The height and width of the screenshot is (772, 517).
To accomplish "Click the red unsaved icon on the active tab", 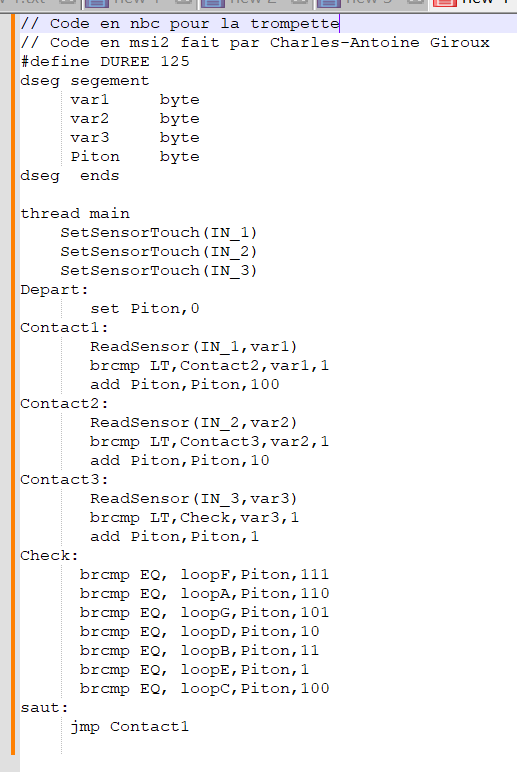I will (x=445, y=3).
